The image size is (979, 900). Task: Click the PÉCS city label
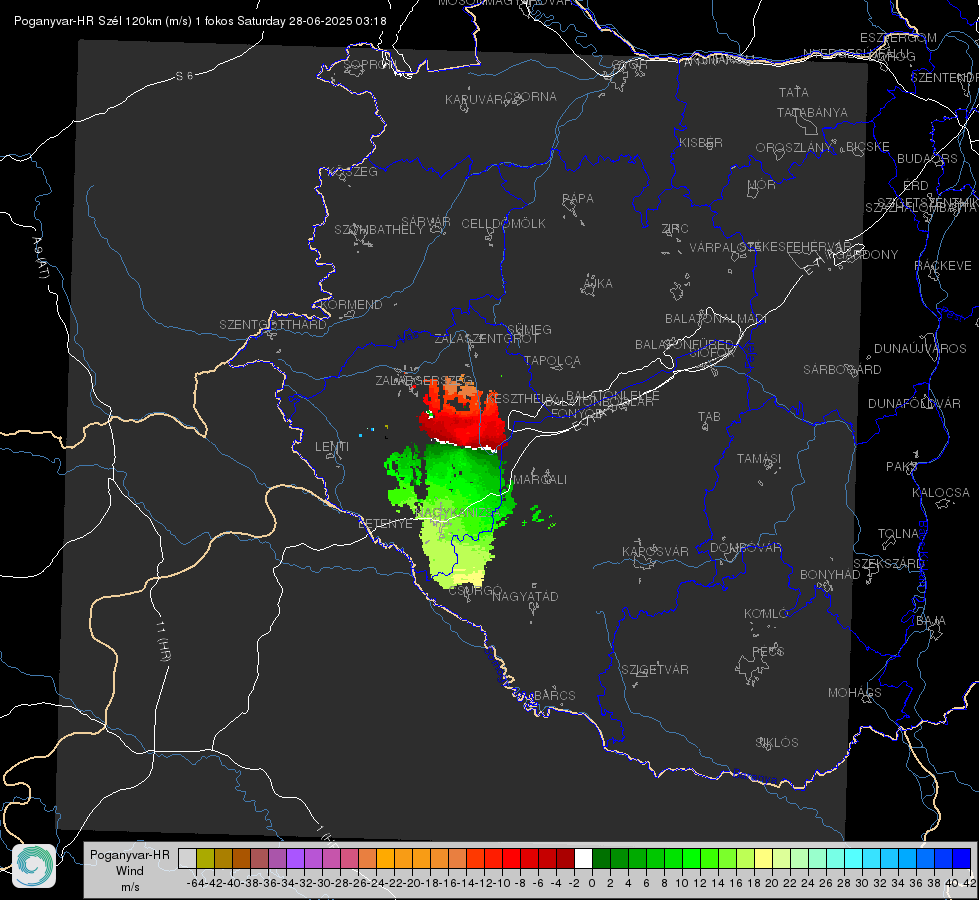pyautogui.click(x=767, y=651)
